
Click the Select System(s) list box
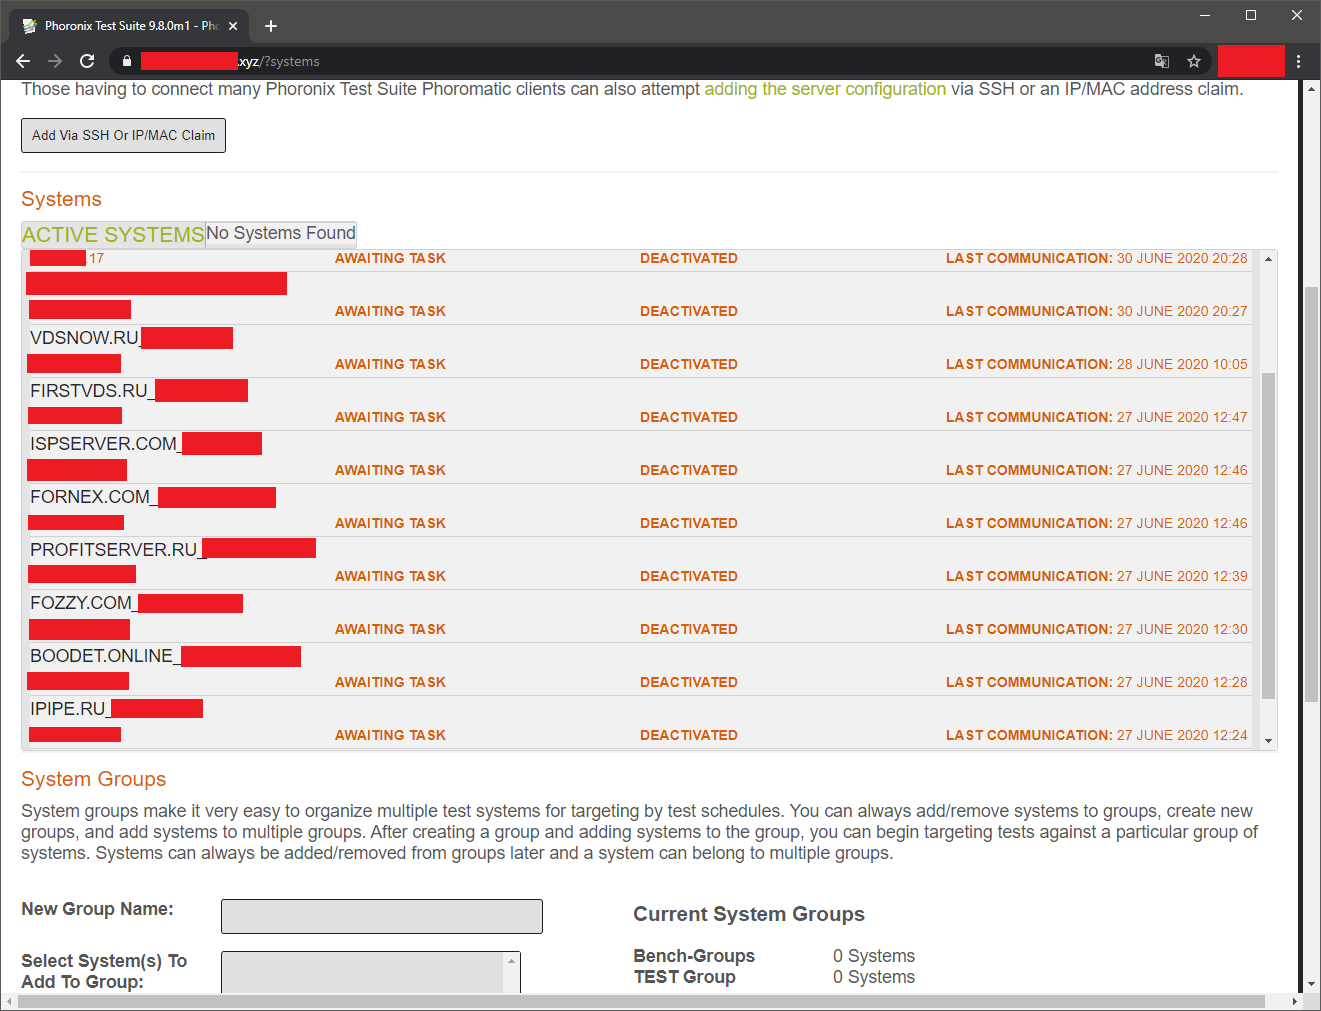(x=362, y=972)
